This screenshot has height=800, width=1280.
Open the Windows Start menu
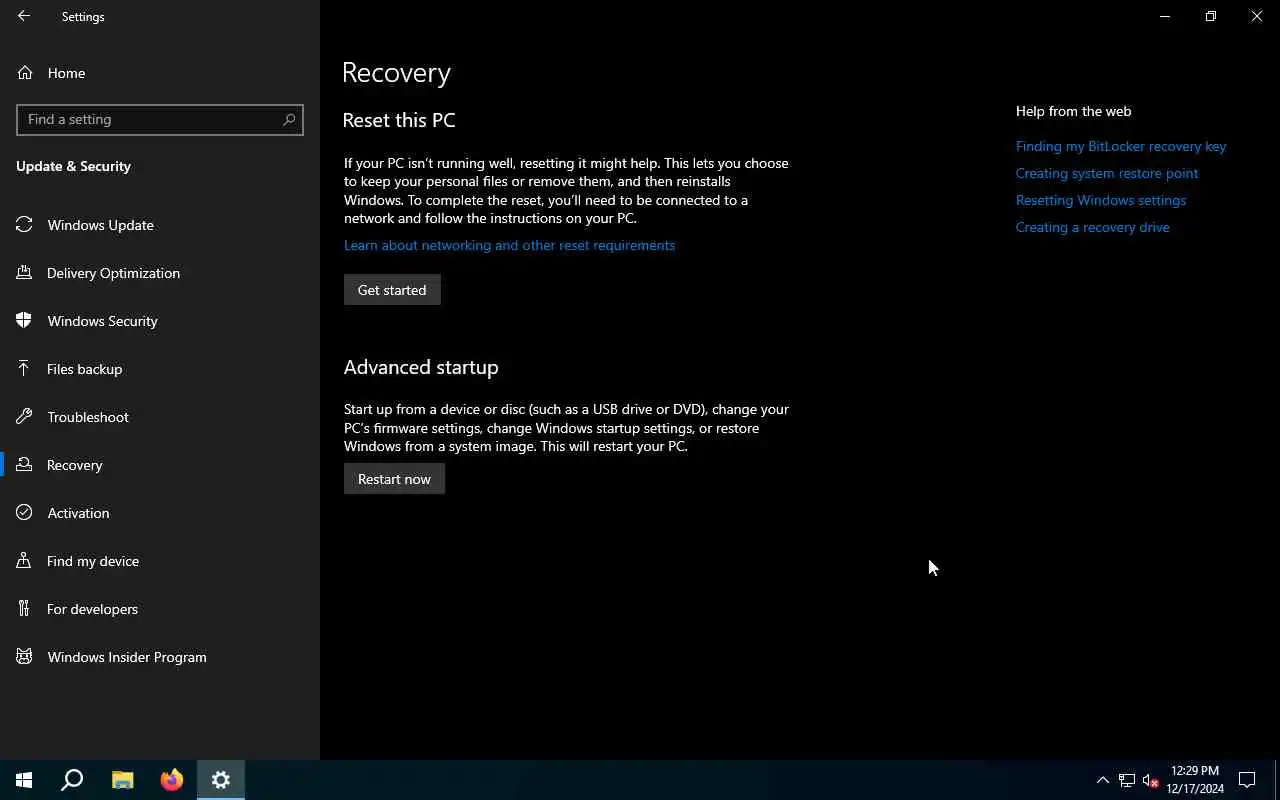point(24,780)
